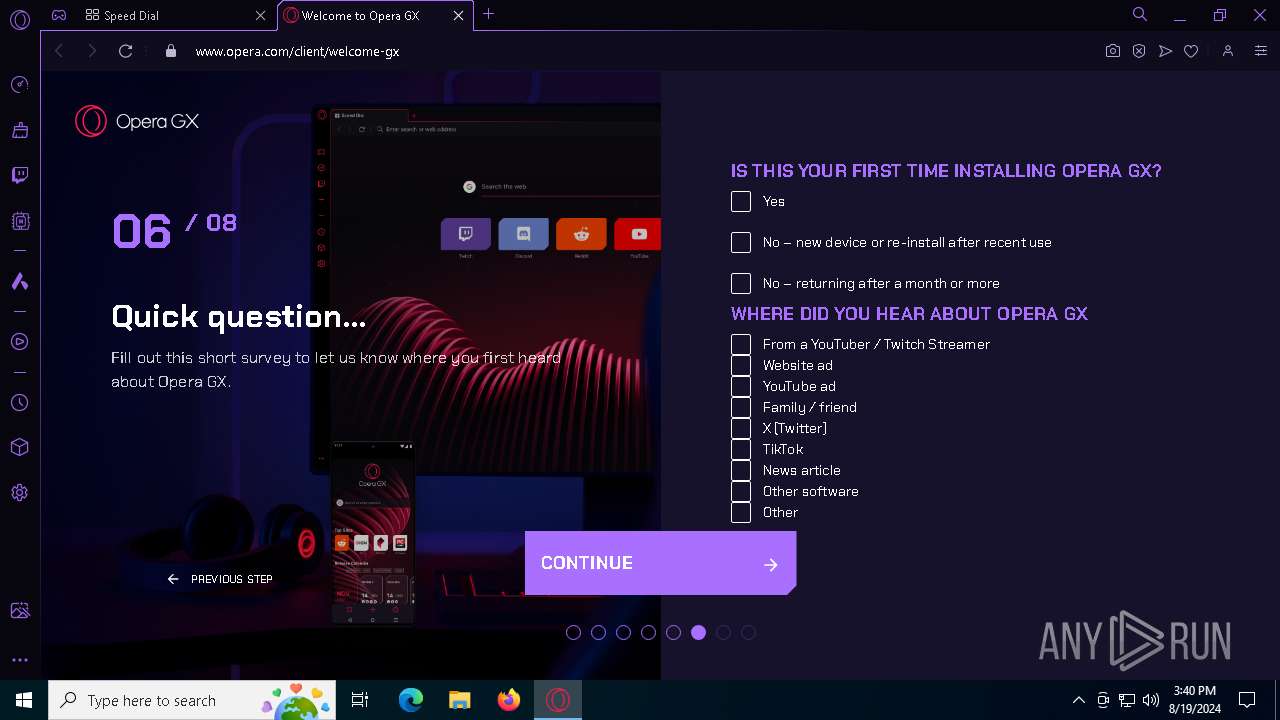Open Settings gear in sidebar

pyautogui.click(x=19, y=493)
